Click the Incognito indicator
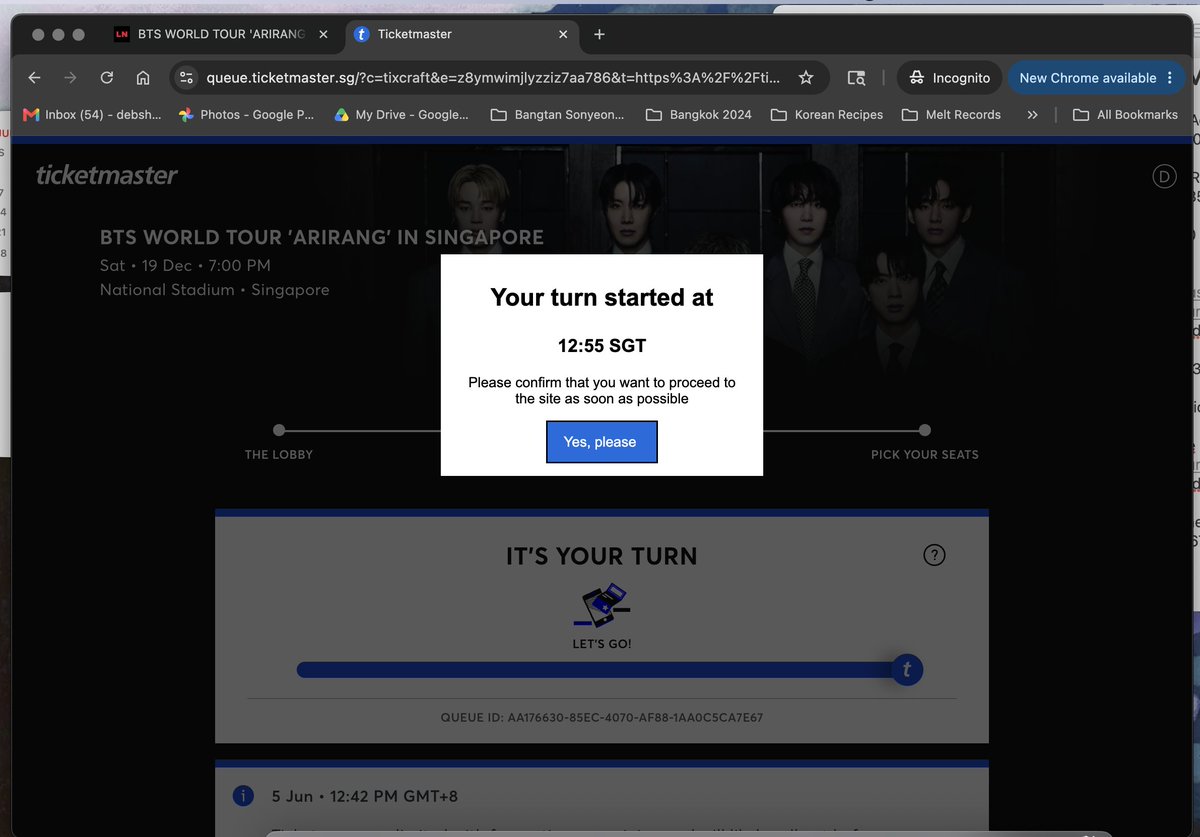 coord(948,78)
